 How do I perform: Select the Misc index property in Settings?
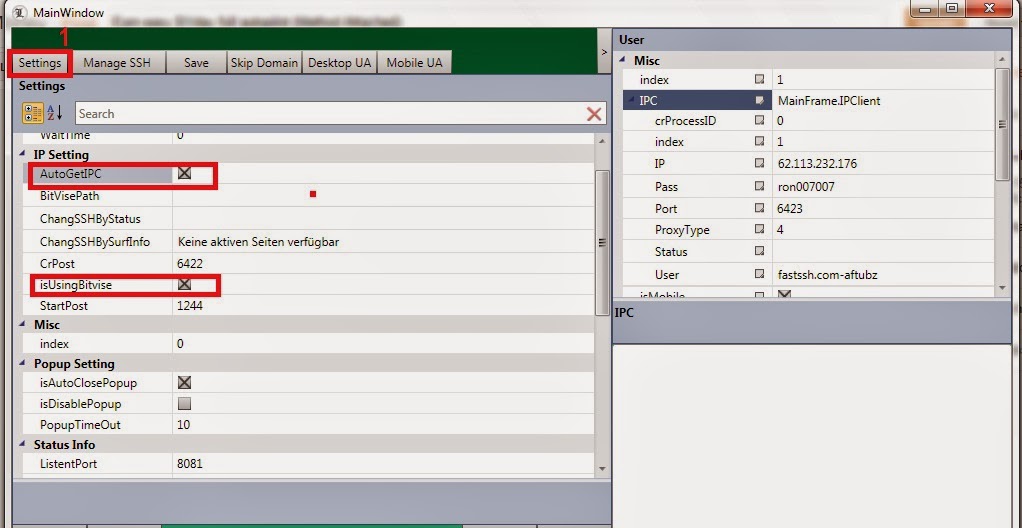309,344
